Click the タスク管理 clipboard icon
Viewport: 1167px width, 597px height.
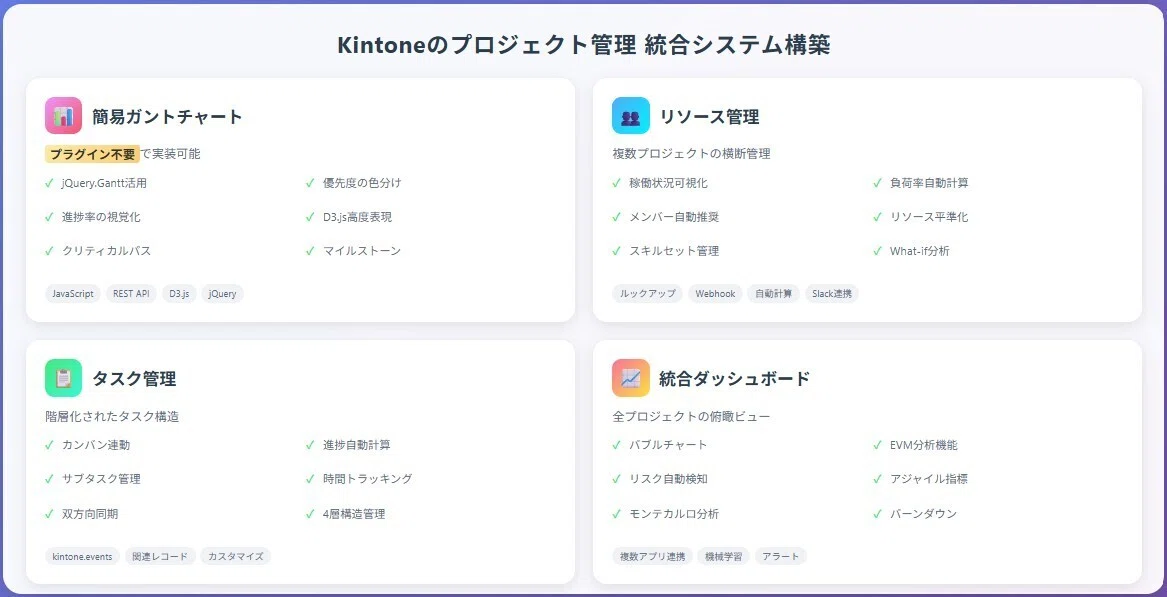63,378
